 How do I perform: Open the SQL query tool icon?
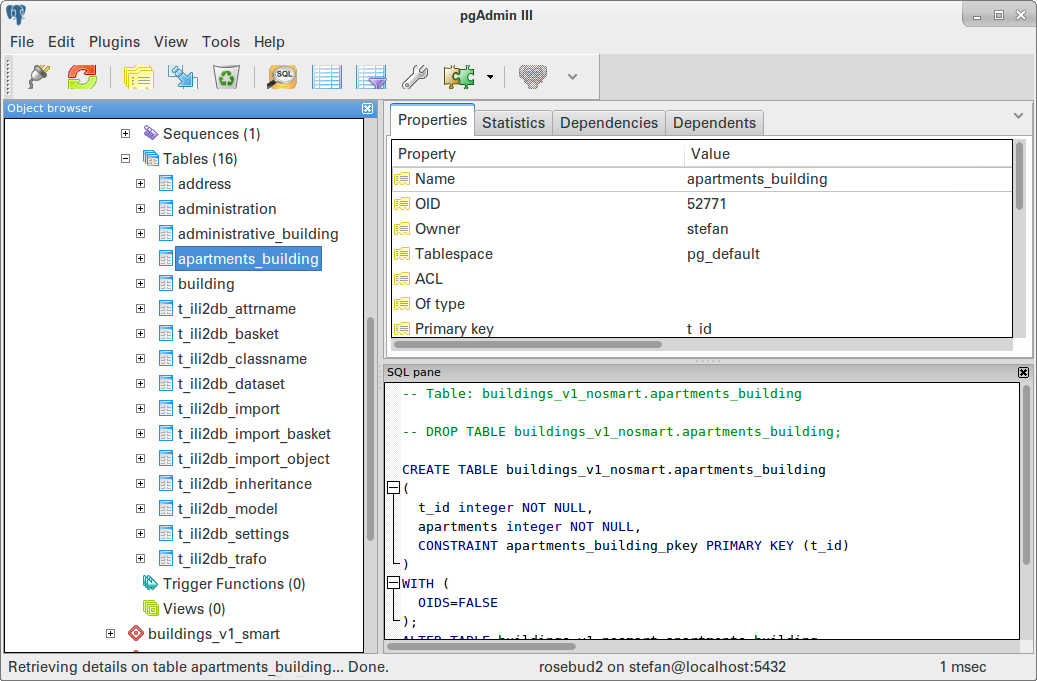tap(282, 77)
